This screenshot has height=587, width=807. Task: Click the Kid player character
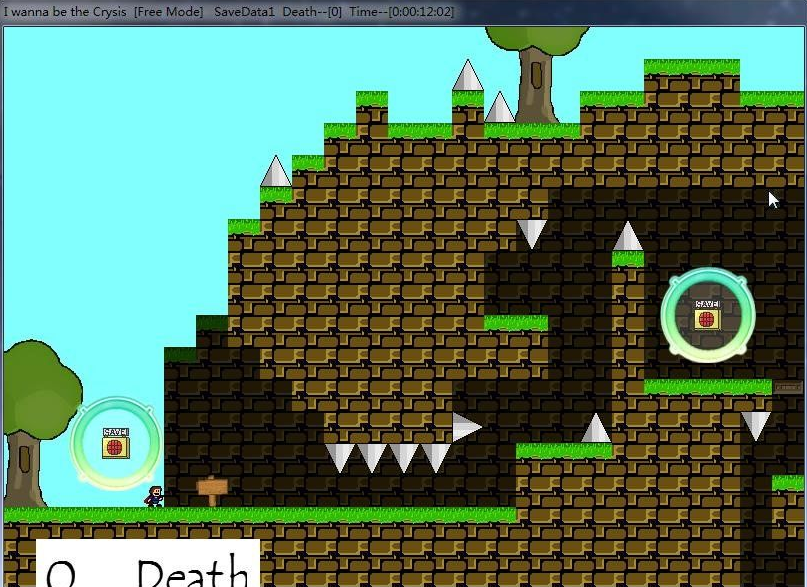tap(154, 496)
